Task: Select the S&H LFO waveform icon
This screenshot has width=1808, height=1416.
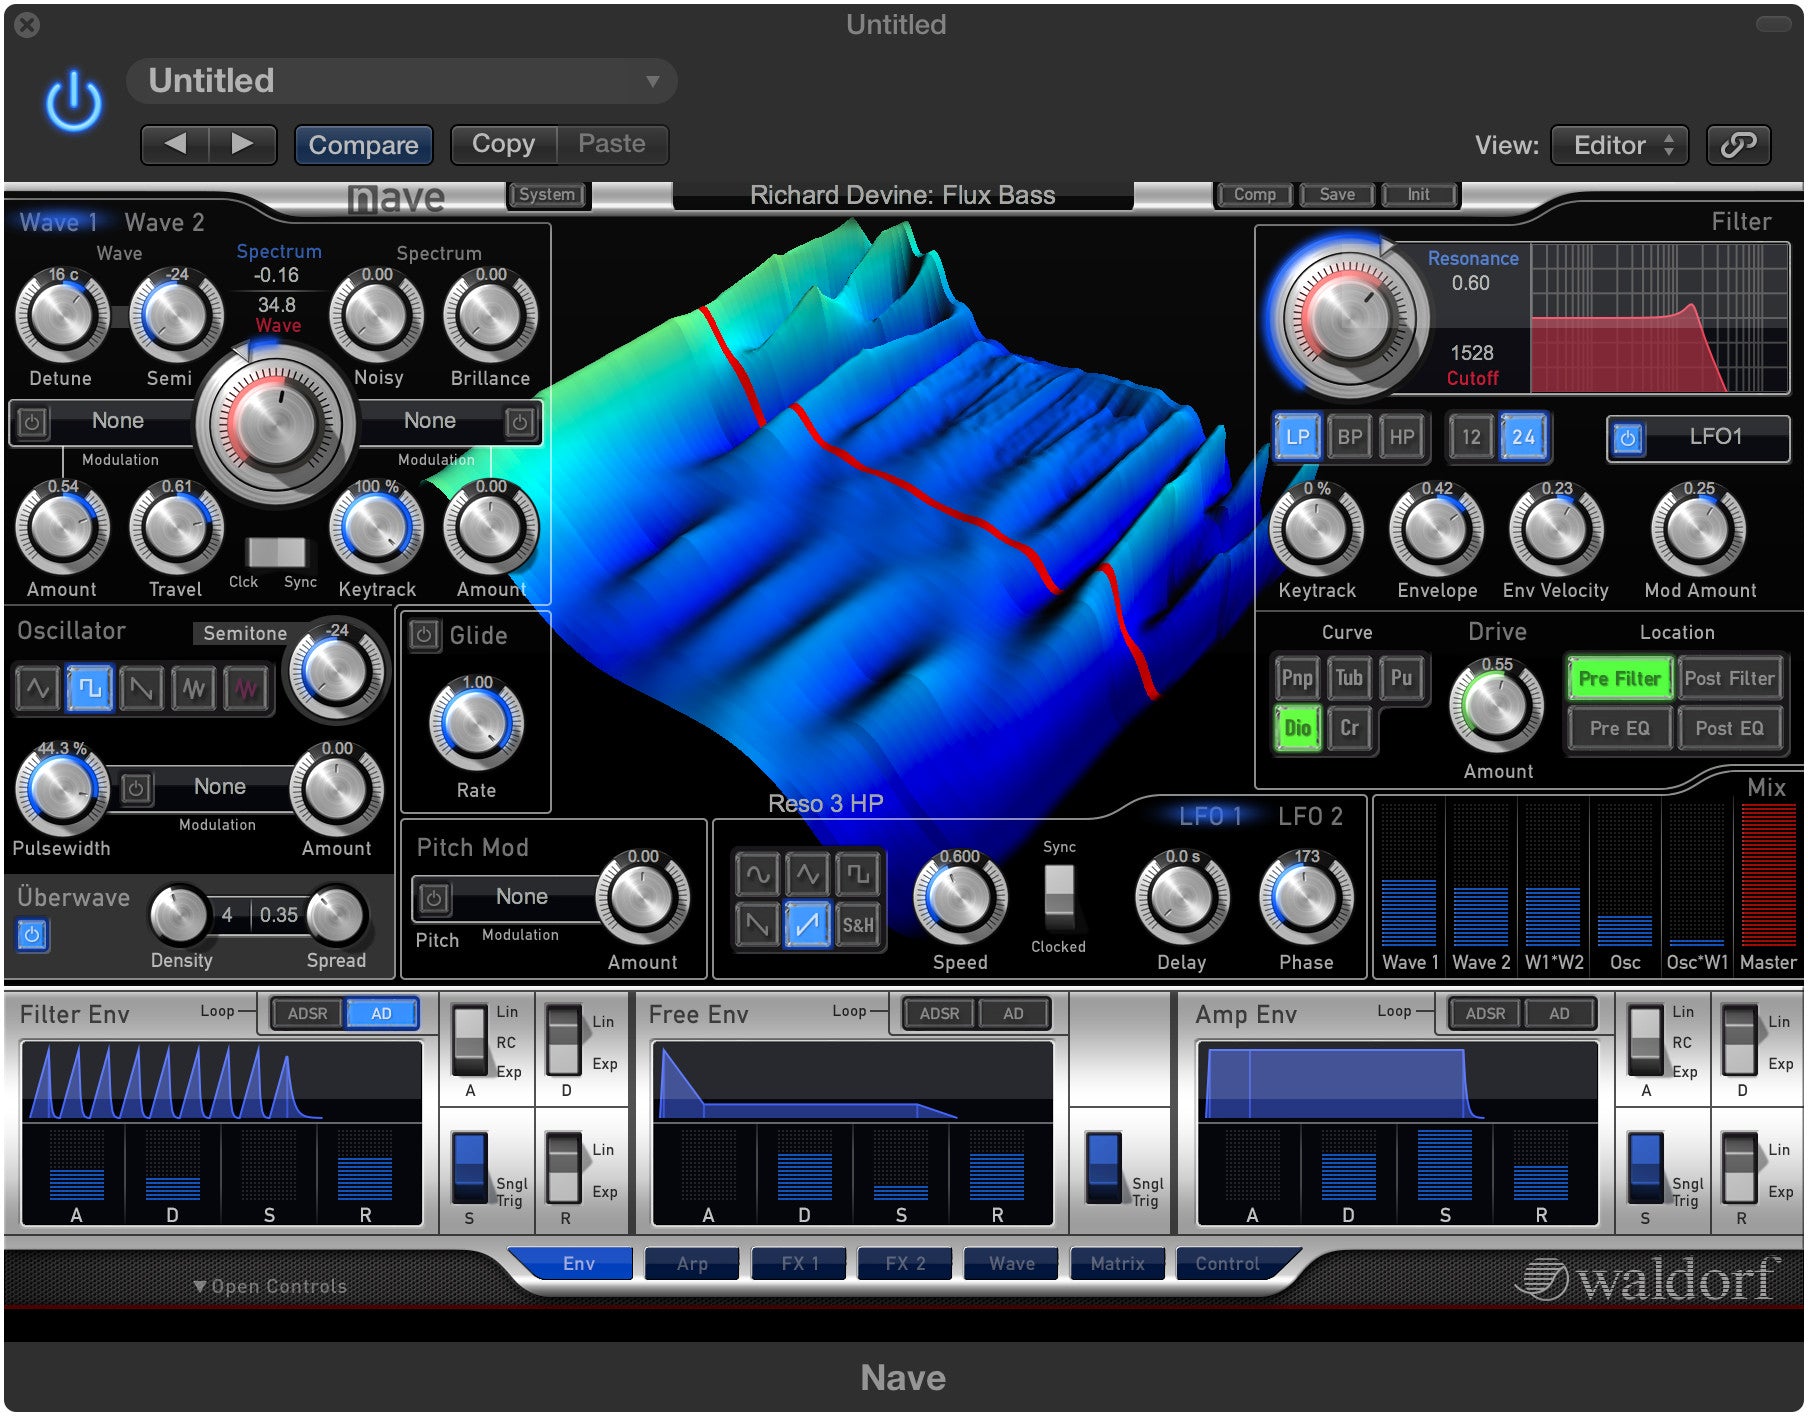Action: pos(857,925)
